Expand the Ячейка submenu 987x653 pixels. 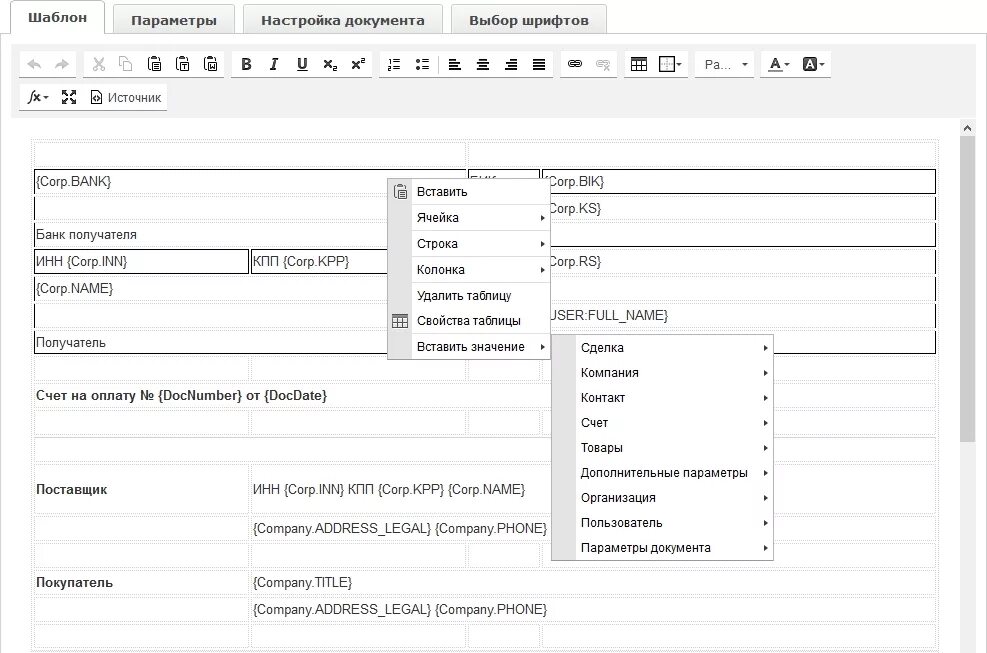click(x=469, y=218)
